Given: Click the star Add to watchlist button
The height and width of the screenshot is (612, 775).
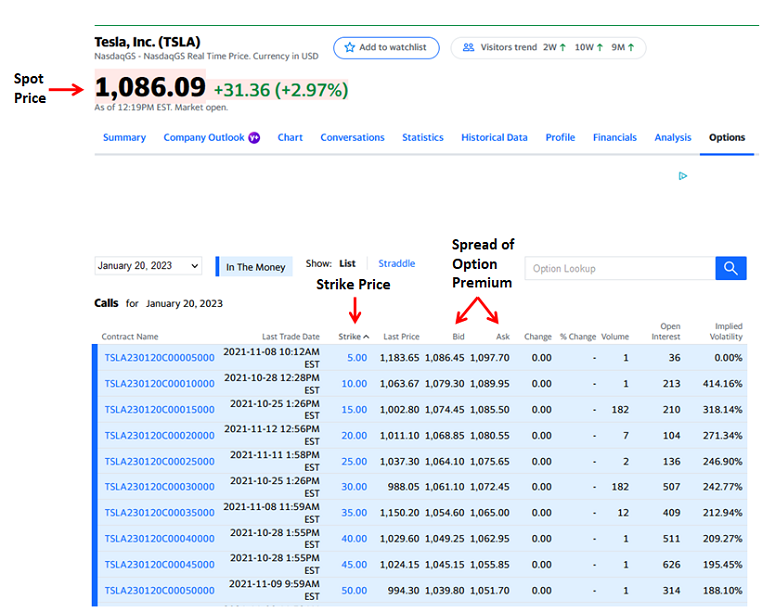Looking at the screenshot, I should pyautogui.click(x=386, y=47).
